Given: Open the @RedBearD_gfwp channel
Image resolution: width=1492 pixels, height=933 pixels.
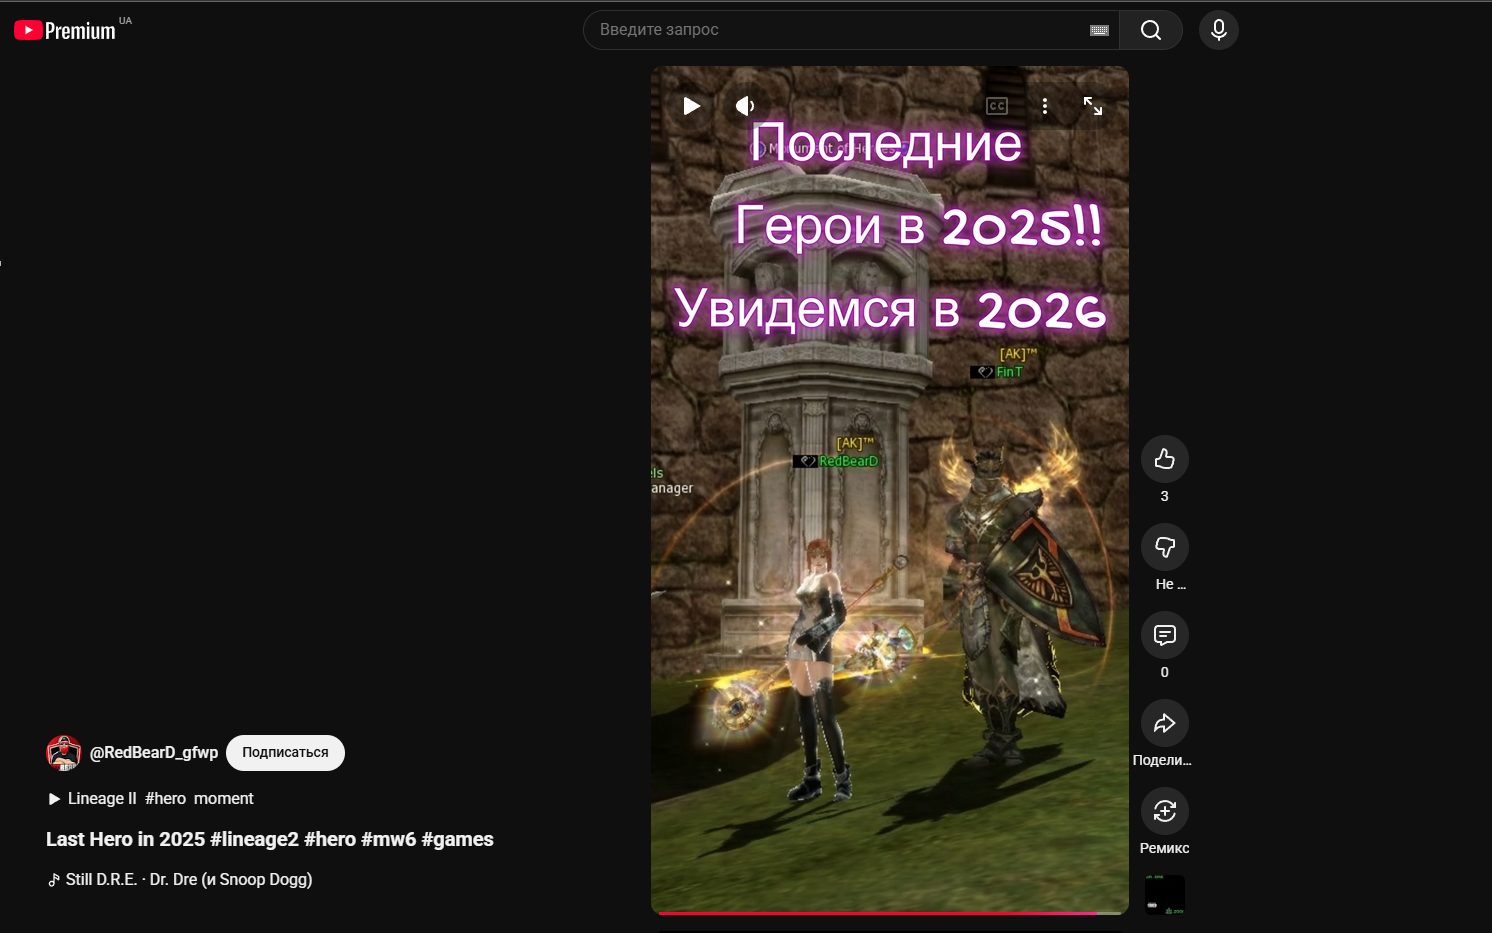Looking at the screenshot, I should [x=154, y=753].
